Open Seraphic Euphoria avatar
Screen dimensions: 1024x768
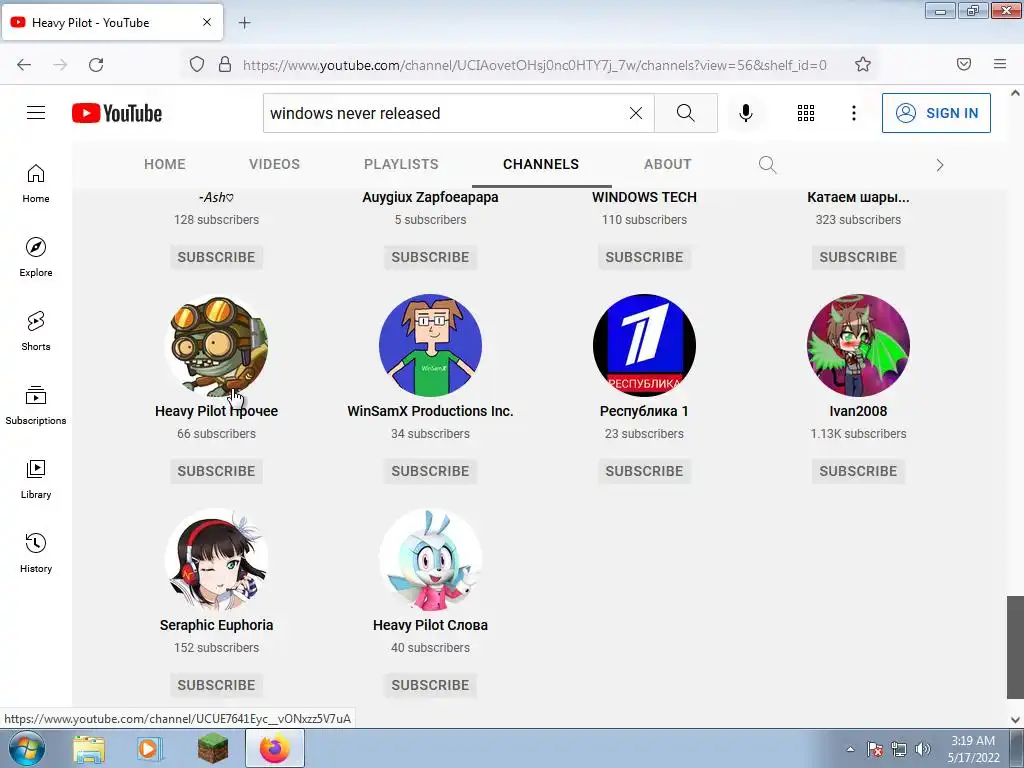tap(216, 560)
